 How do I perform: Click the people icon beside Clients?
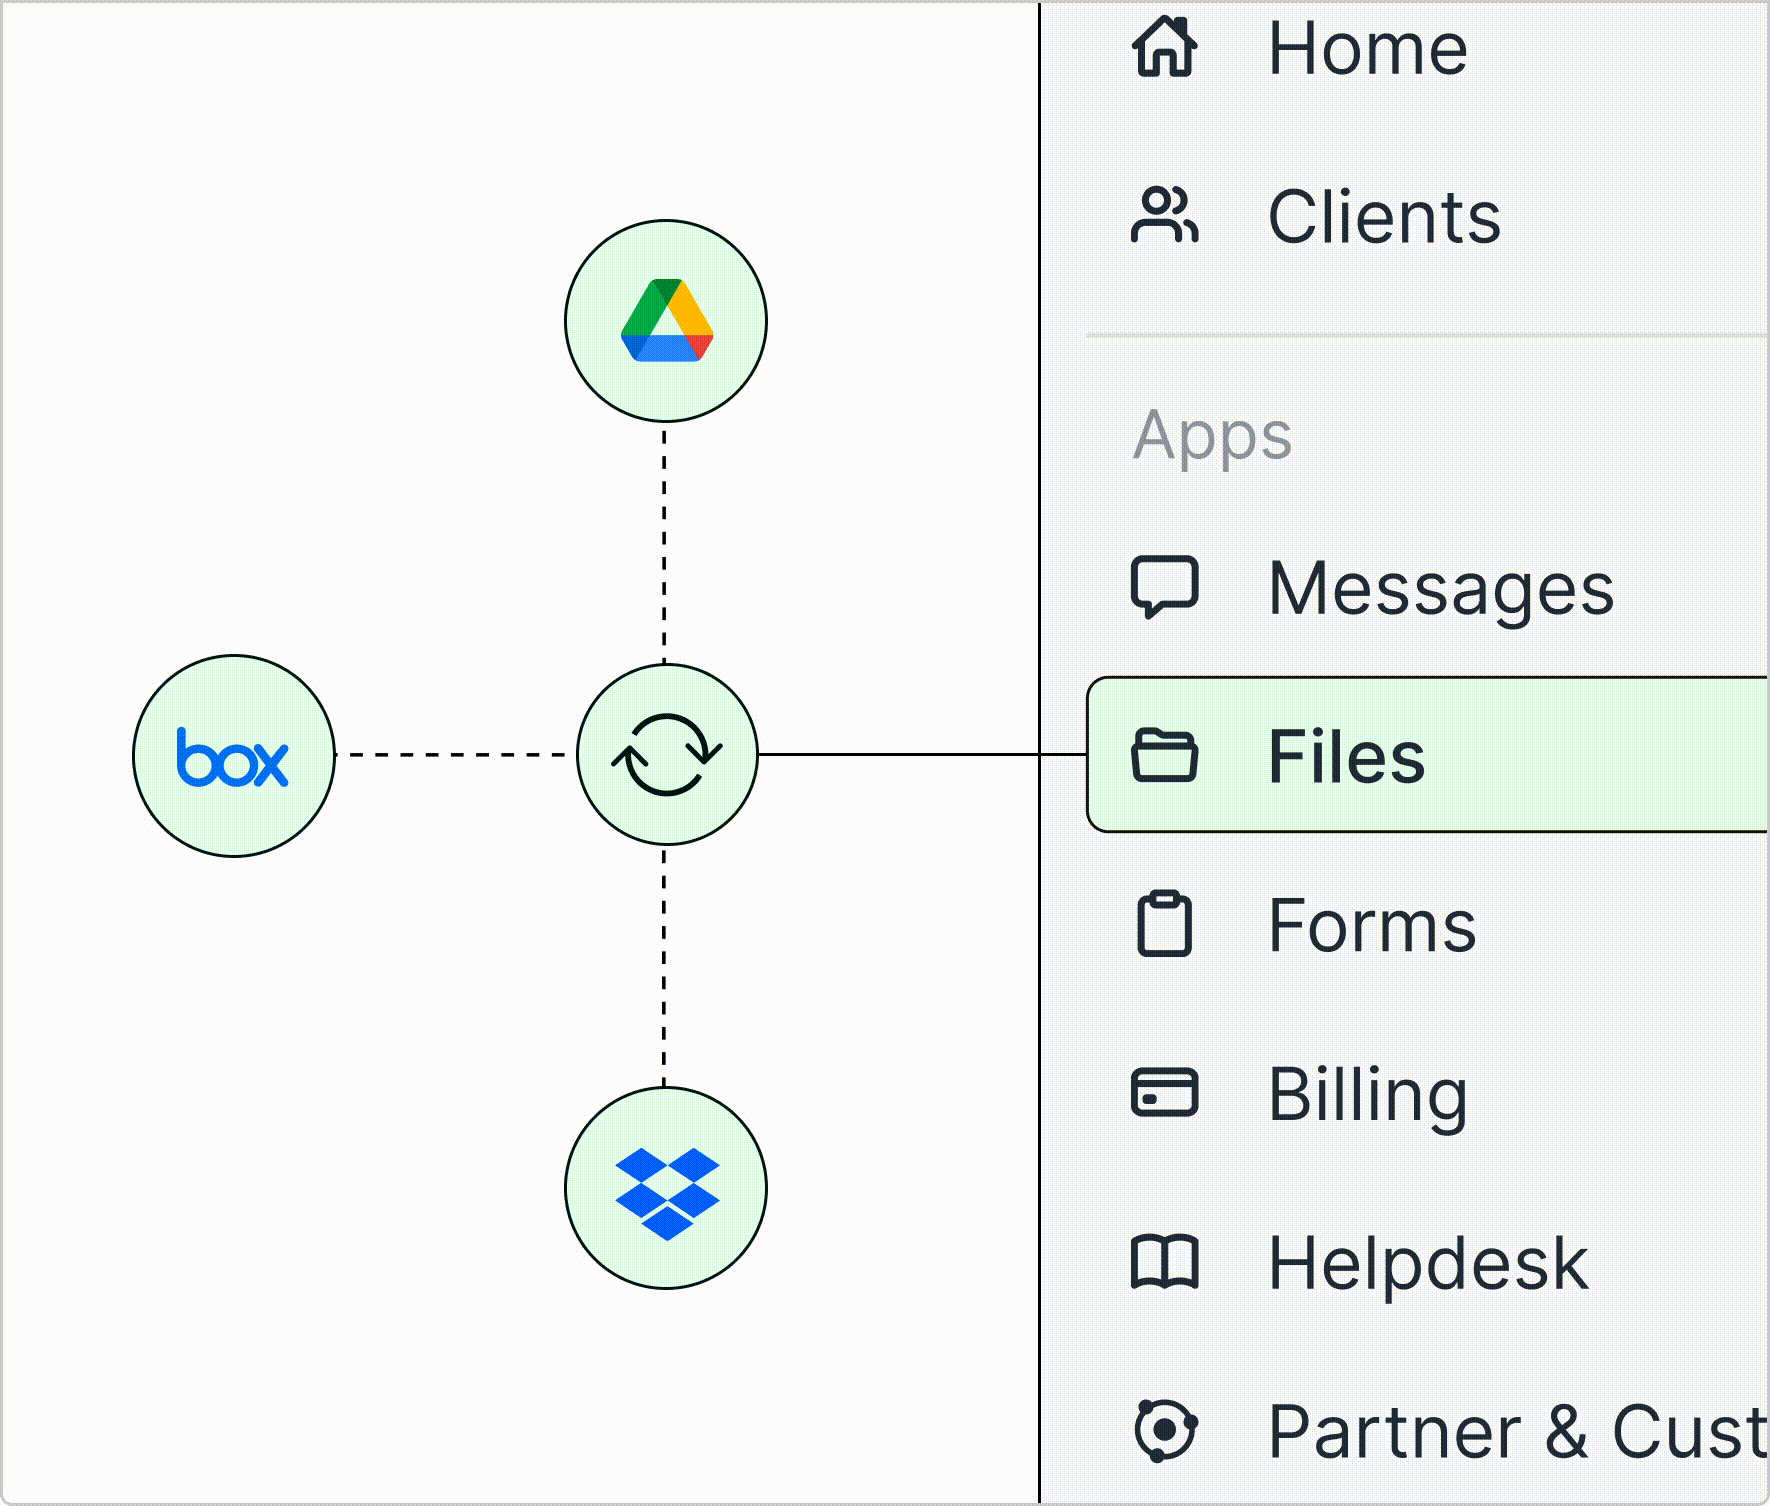tap(1164, 216)
